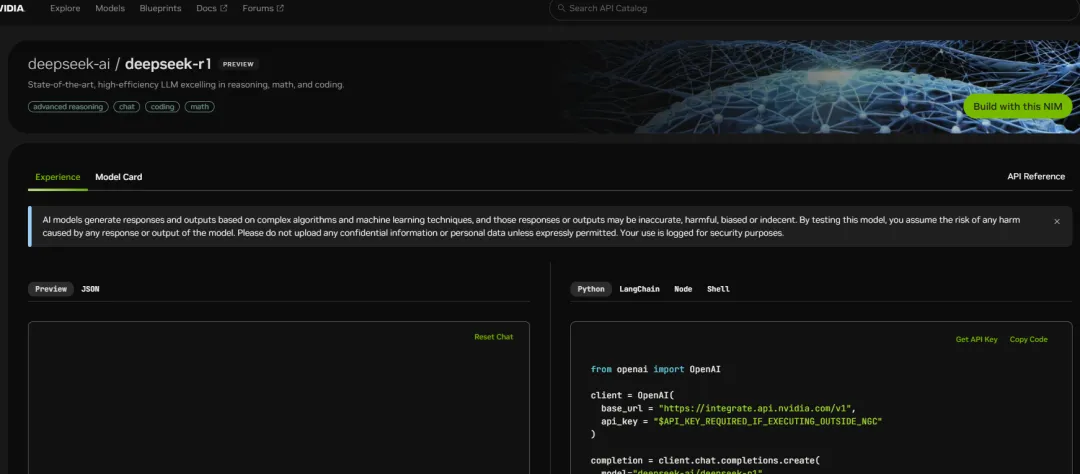Viewport: 1080px width, 474px height.
Task: Switch code sample to Node
Action: (x=683, y=289)
